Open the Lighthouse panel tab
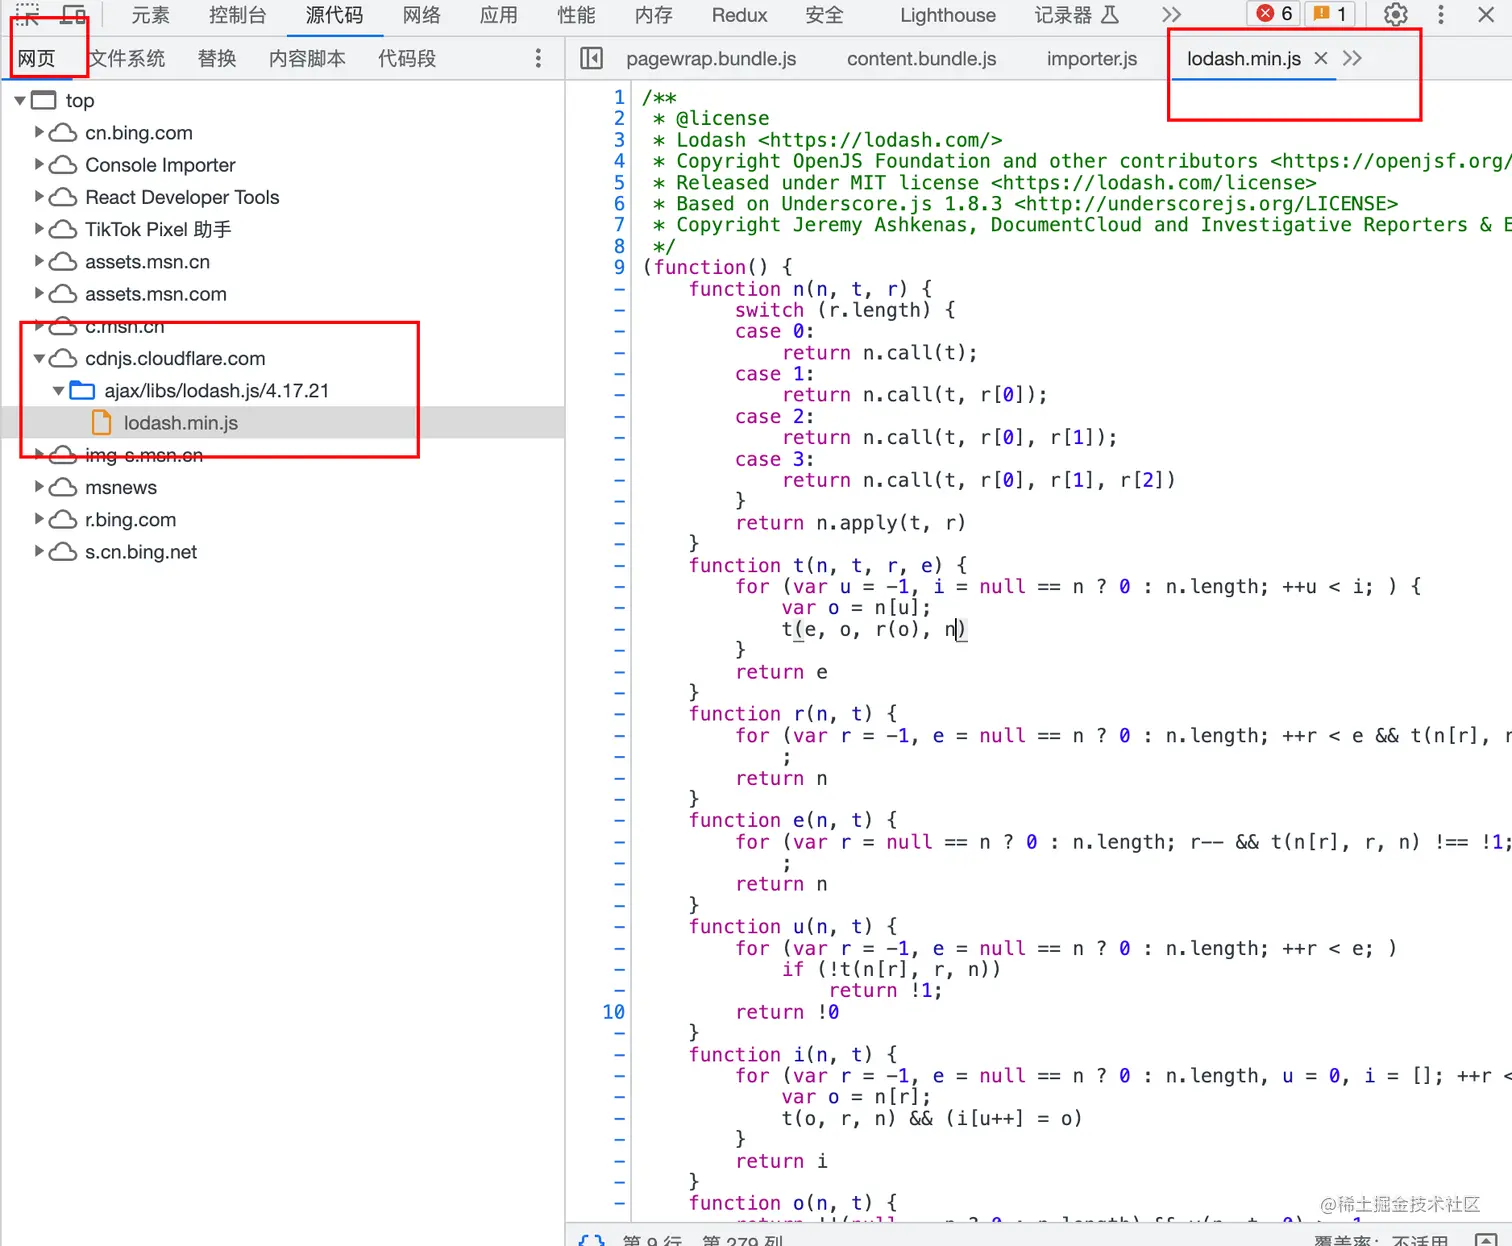1512x1246 pixels. [x=948, y=15]
